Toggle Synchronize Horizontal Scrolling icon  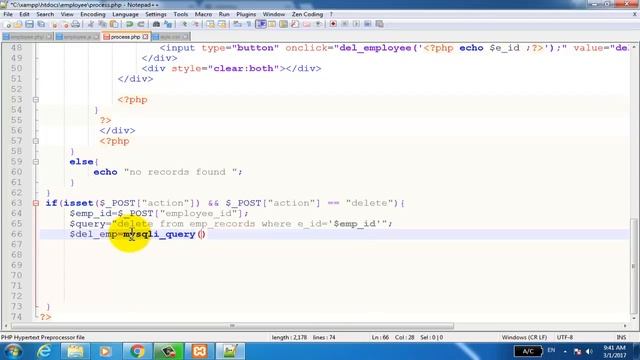[222, 24]
